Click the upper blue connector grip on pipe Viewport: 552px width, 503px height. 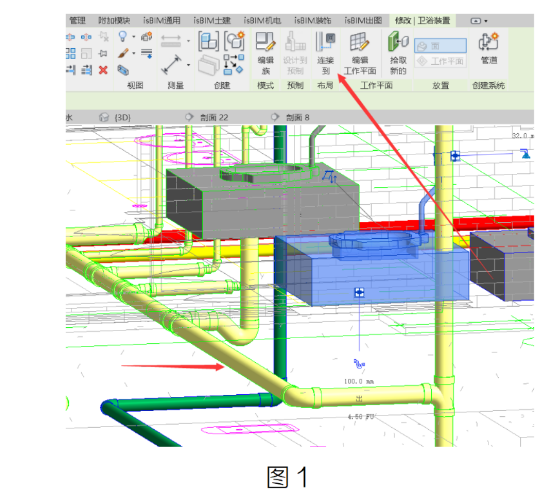(455, 156)
